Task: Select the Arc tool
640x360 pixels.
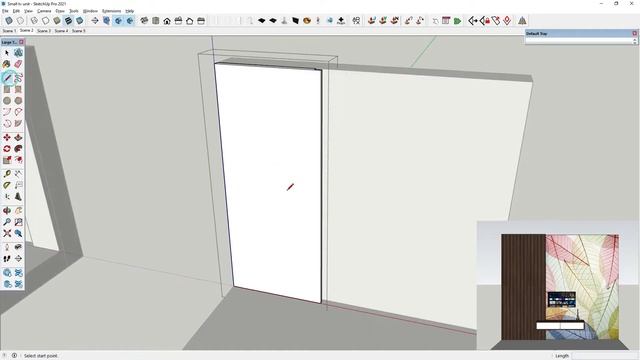Action: point(7,112)
